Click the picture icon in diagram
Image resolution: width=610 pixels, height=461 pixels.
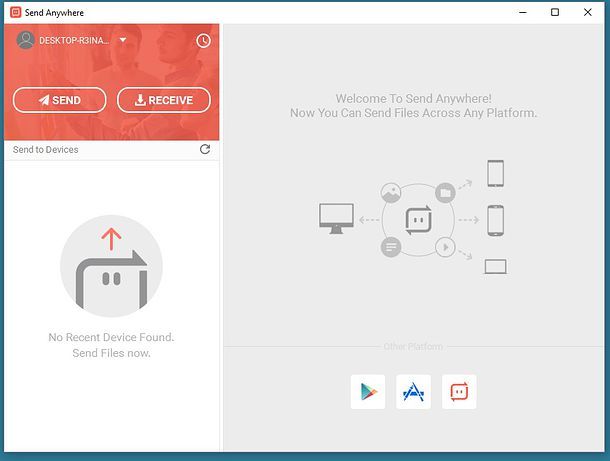(391, 193)
